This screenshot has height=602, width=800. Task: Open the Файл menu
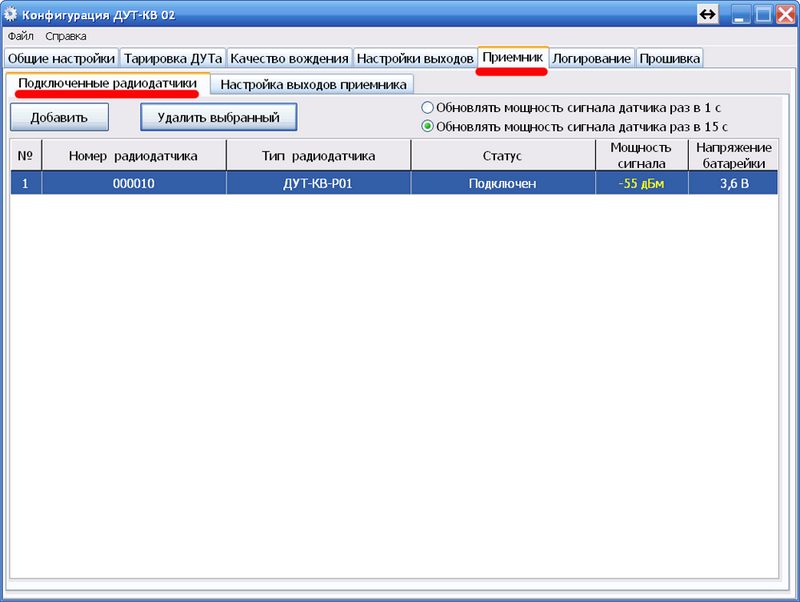pos(20,36)
